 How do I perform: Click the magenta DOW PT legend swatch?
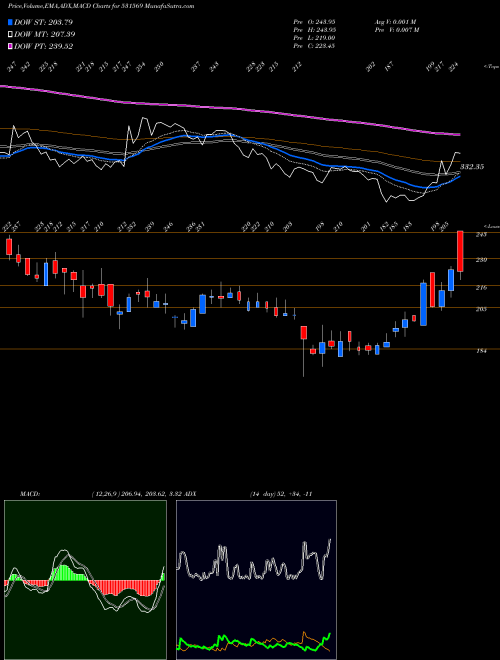(11, 46)
